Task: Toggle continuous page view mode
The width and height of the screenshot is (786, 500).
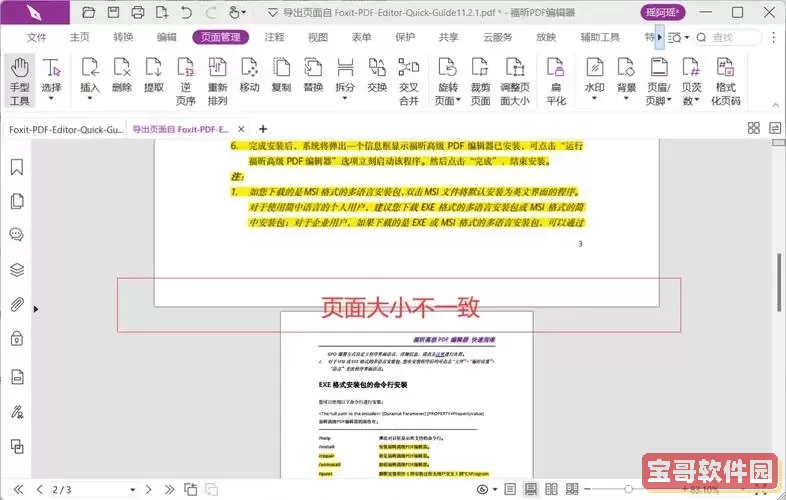Action: point(530,489)
